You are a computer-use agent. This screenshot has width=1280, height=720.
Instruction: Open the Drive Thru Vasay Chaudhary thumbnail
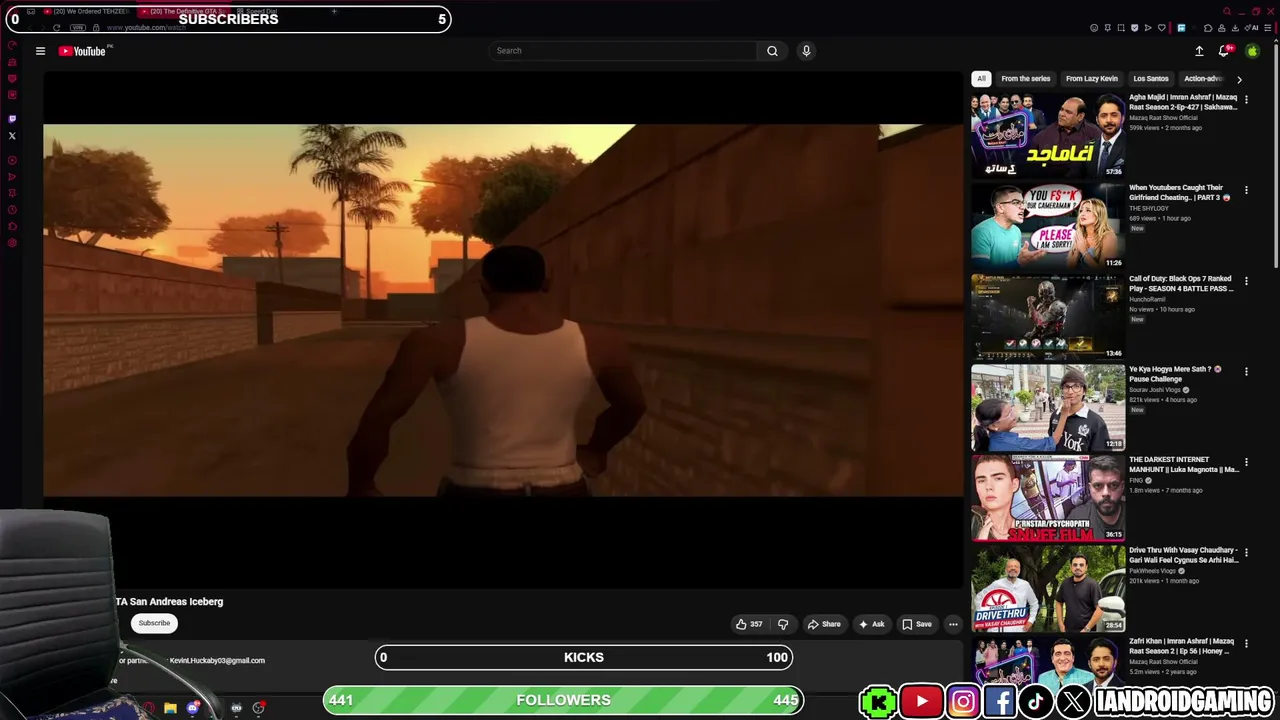click(x=1048, y=588)
